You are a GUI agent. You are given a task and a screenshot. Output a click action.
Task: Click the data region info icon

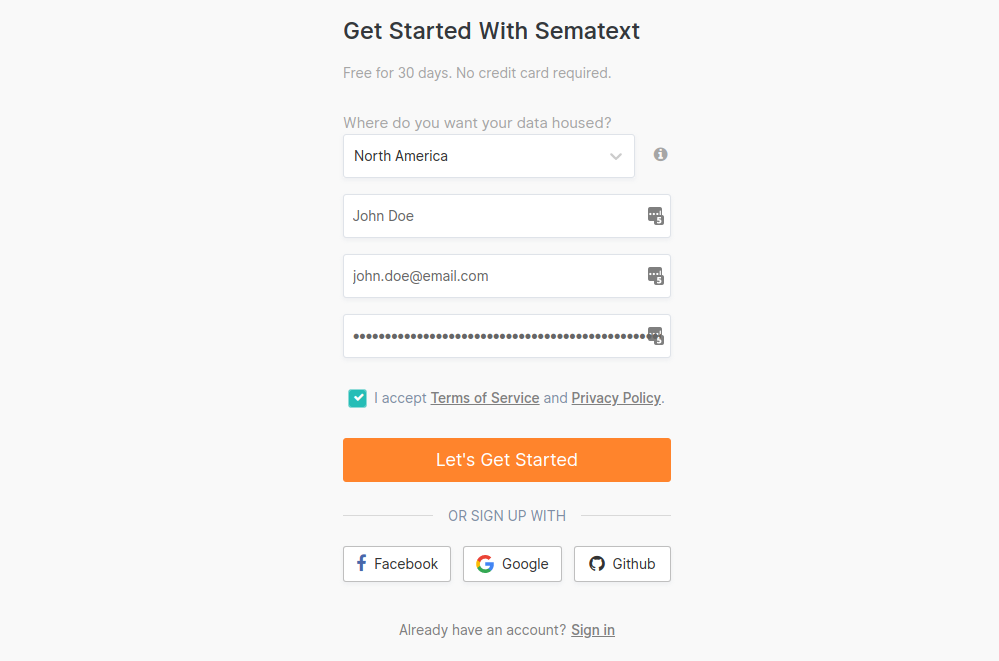660,154
